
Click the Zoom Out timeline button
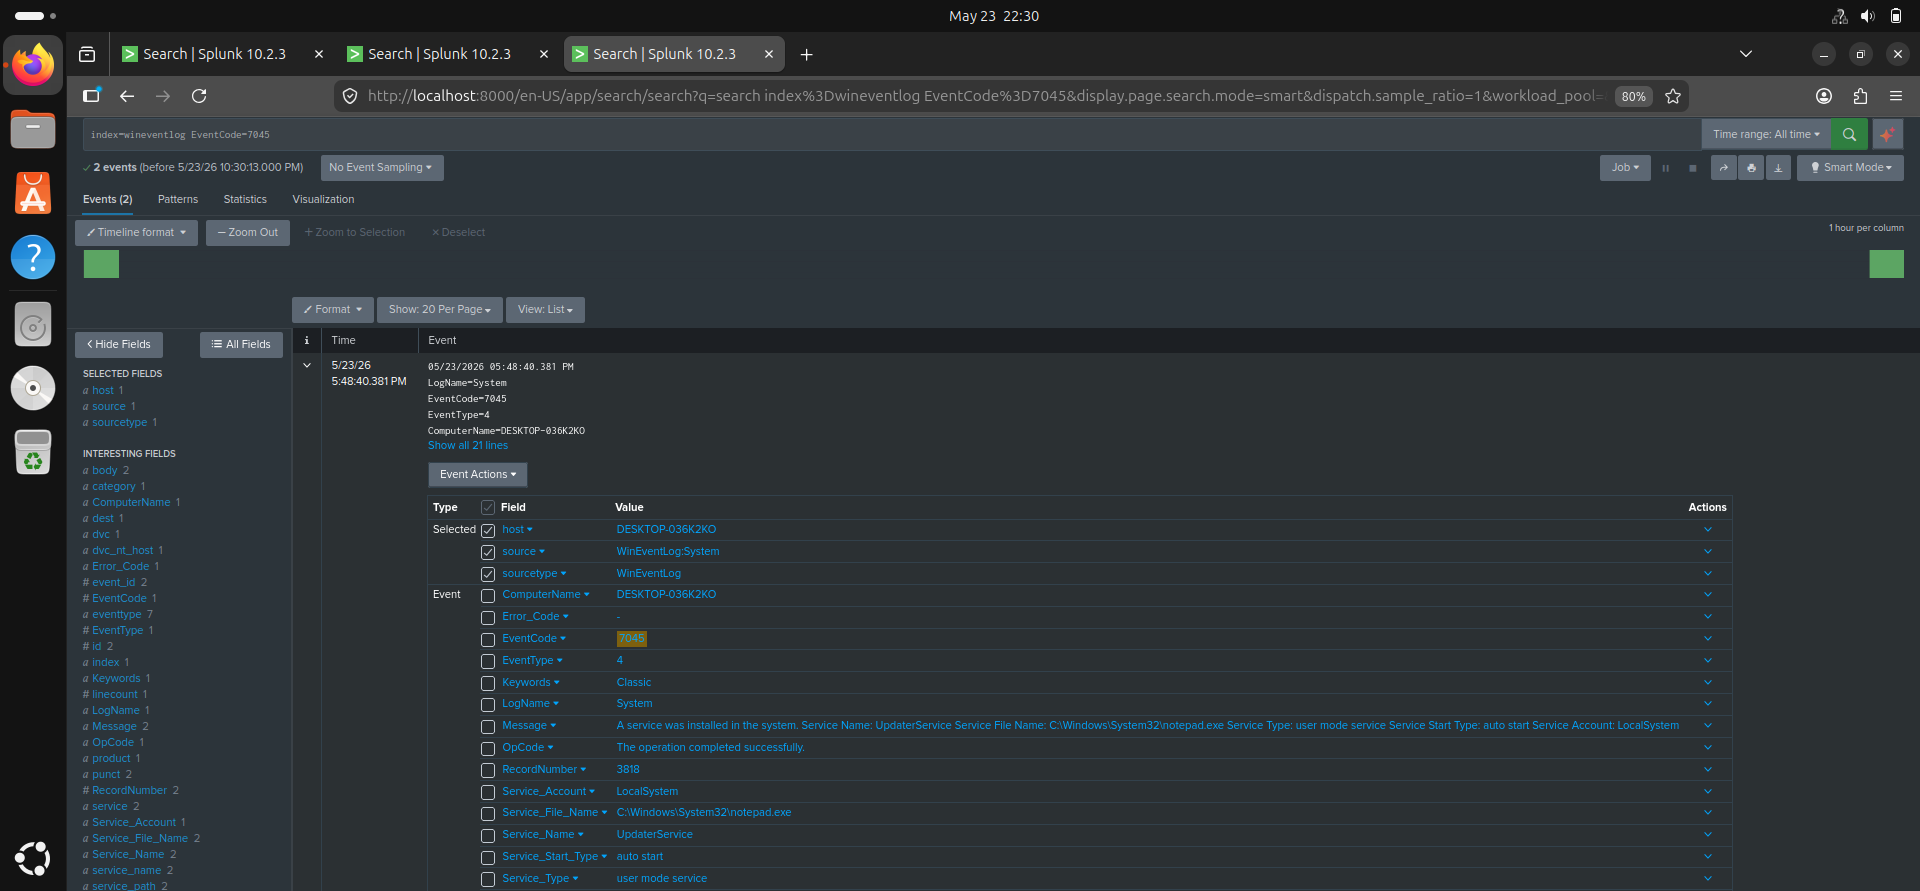pyautogui.click(x=248, y=233)
